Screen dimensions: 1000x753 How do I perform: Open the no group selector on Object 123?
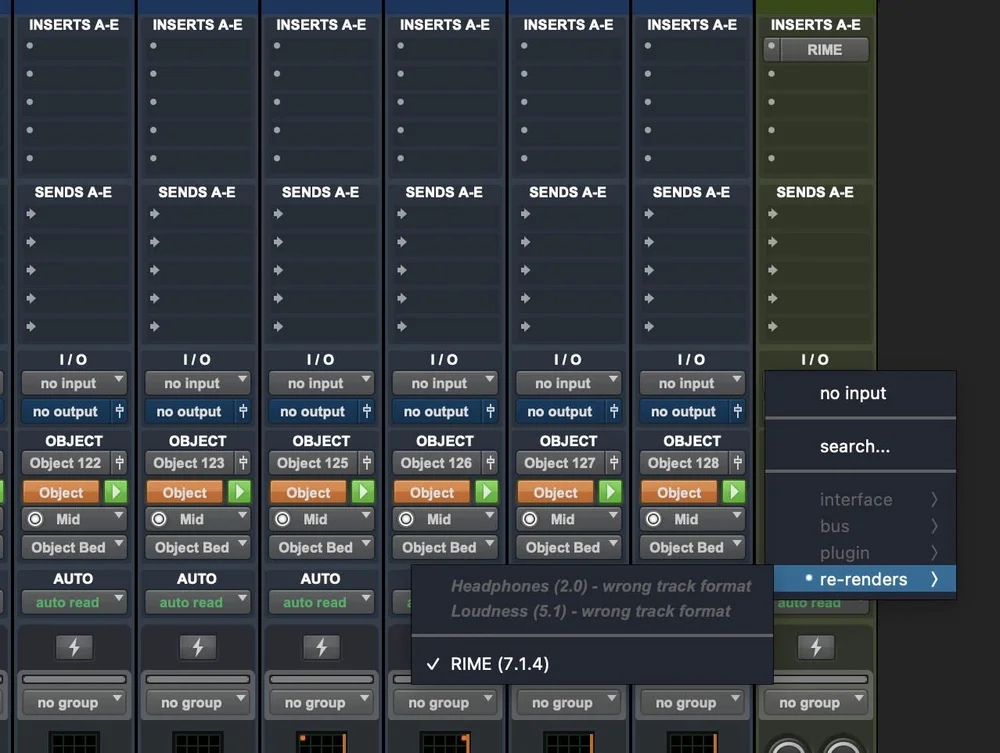coord(198,701)
